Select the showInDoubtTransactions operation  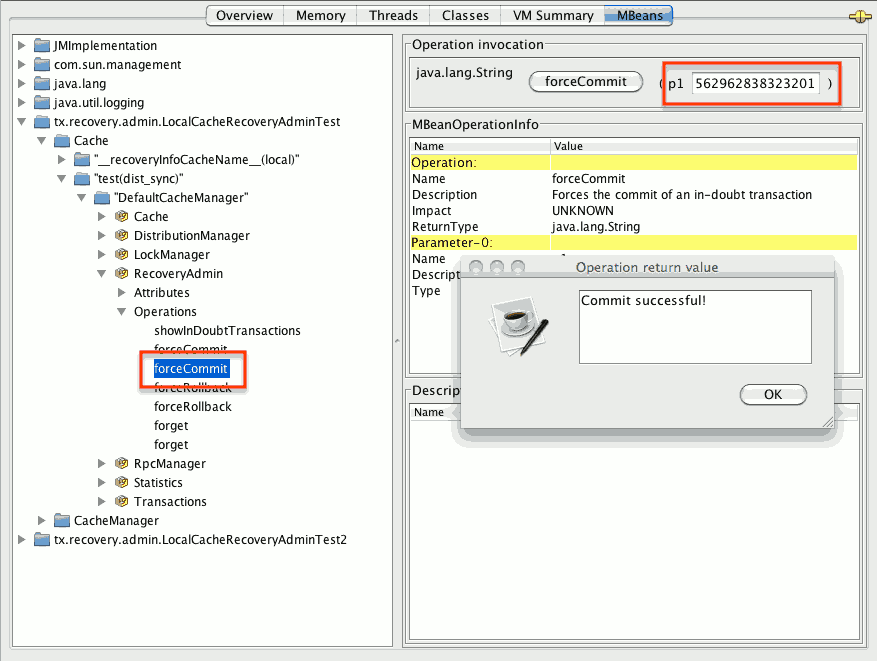[227, 331]
